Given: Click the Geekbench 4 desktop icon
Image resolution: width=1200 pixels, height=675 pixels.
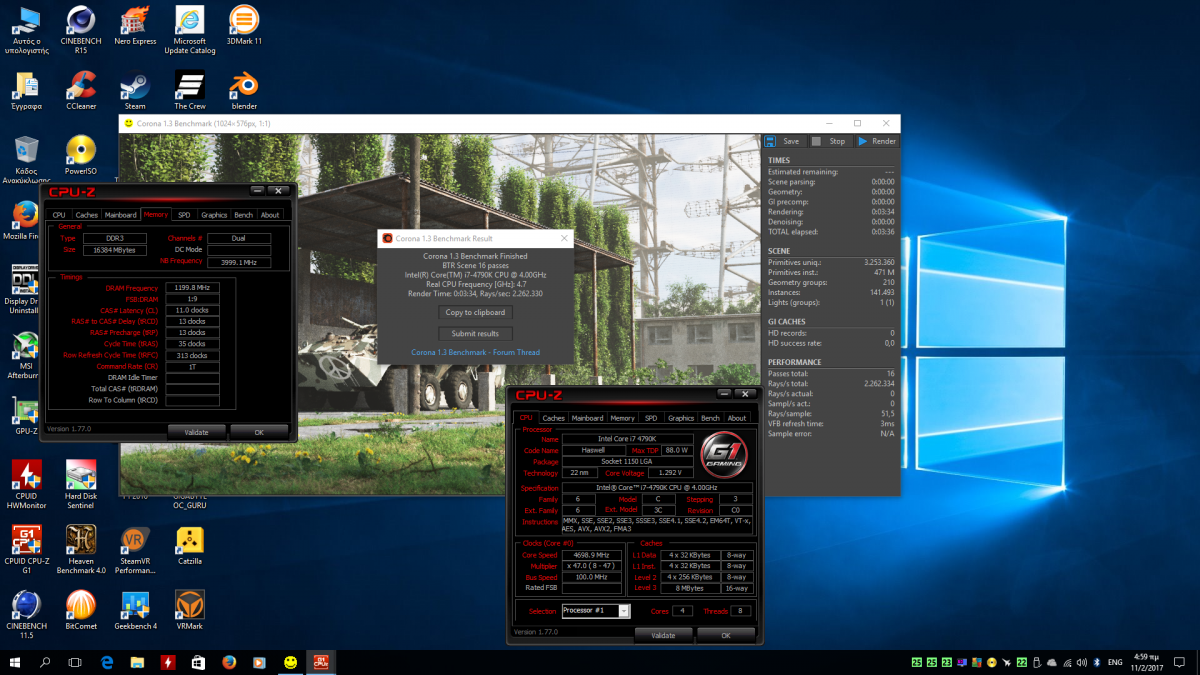Looking at the screenshot, I should point(135,610).
